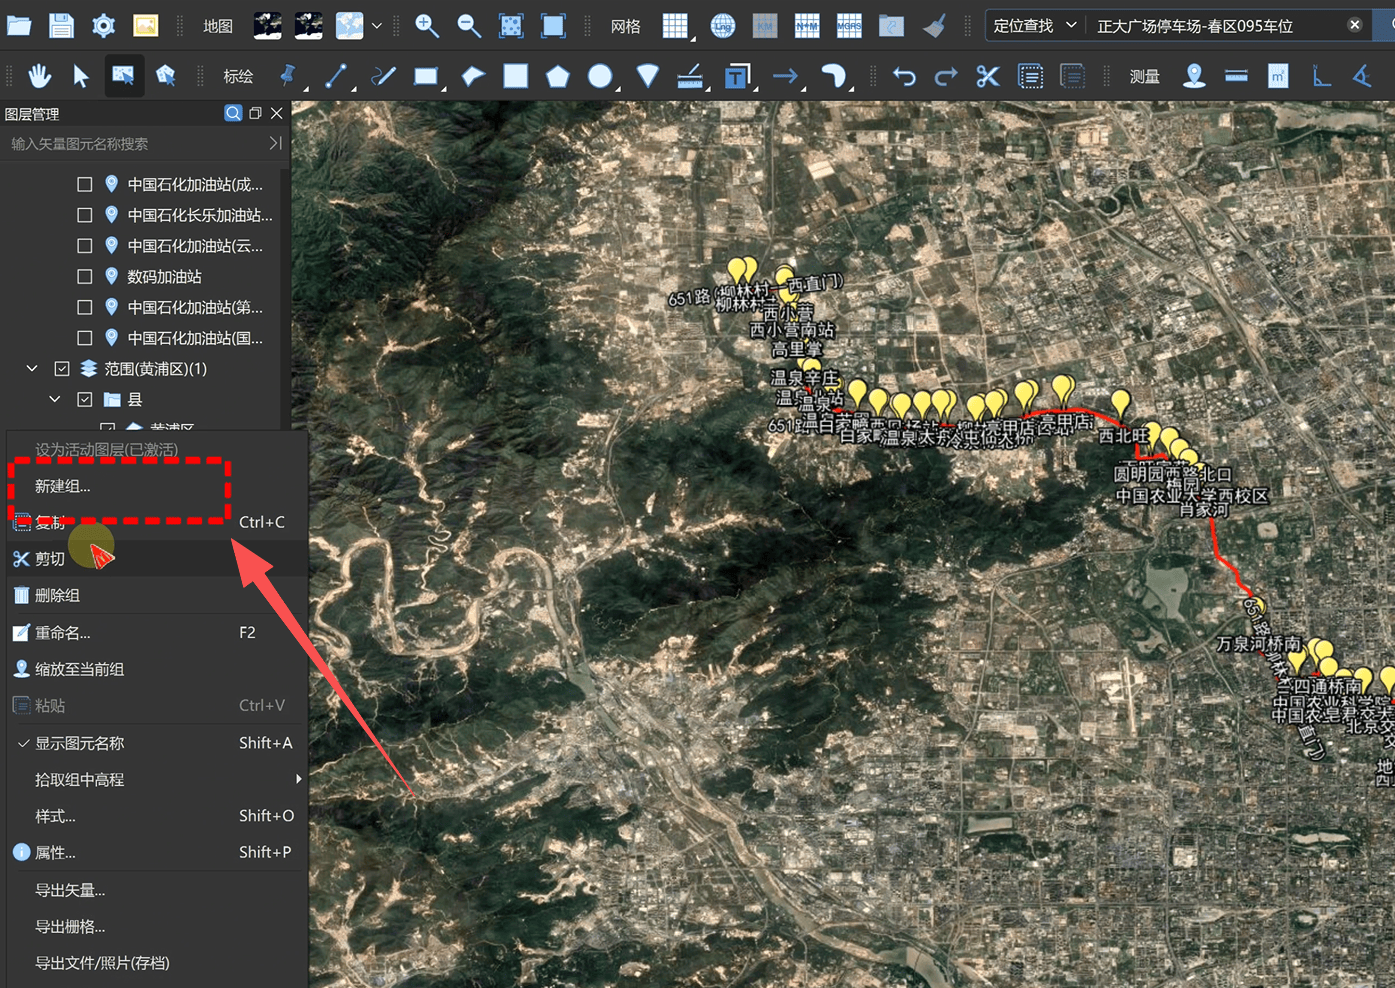The image size is (1395, 988).
Task: Choose 导出矢量... from the context menu
Action: (x=157, y=890)
